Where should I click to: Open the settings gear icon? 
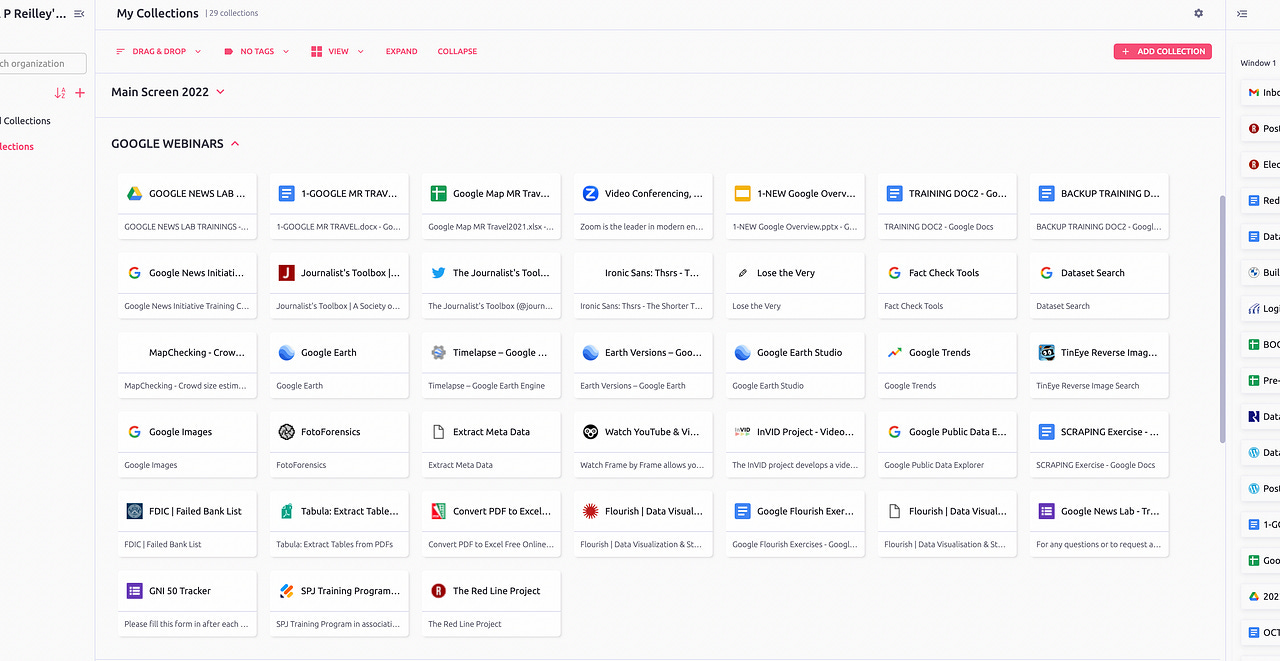coord(1199,13)
